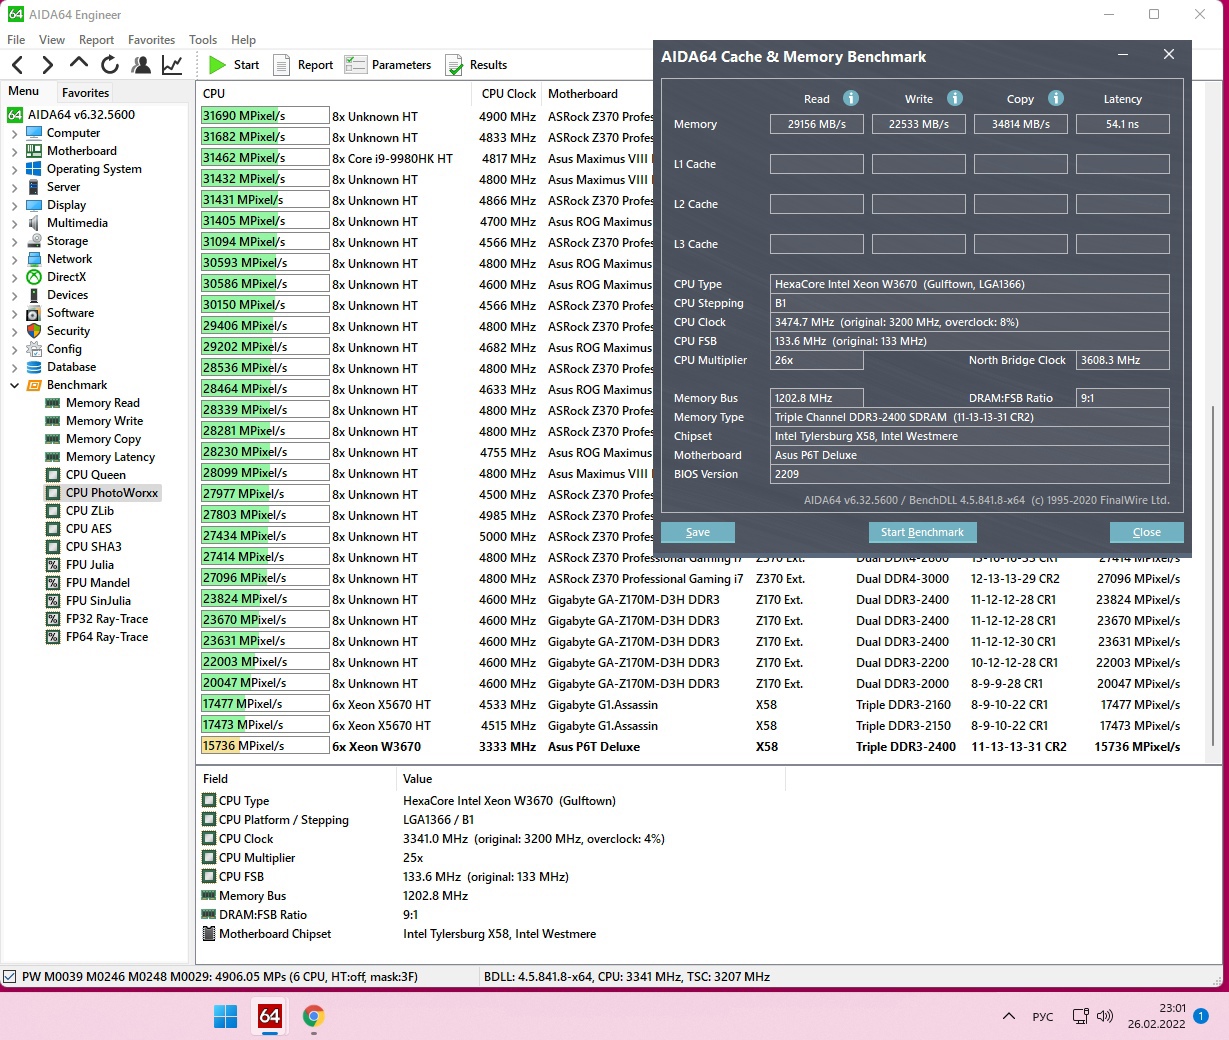Open AIDA64 from the Windows taskbar
Image resolution: width=1229 pixels, height=1040 pixels.
tap(270, 1016)
